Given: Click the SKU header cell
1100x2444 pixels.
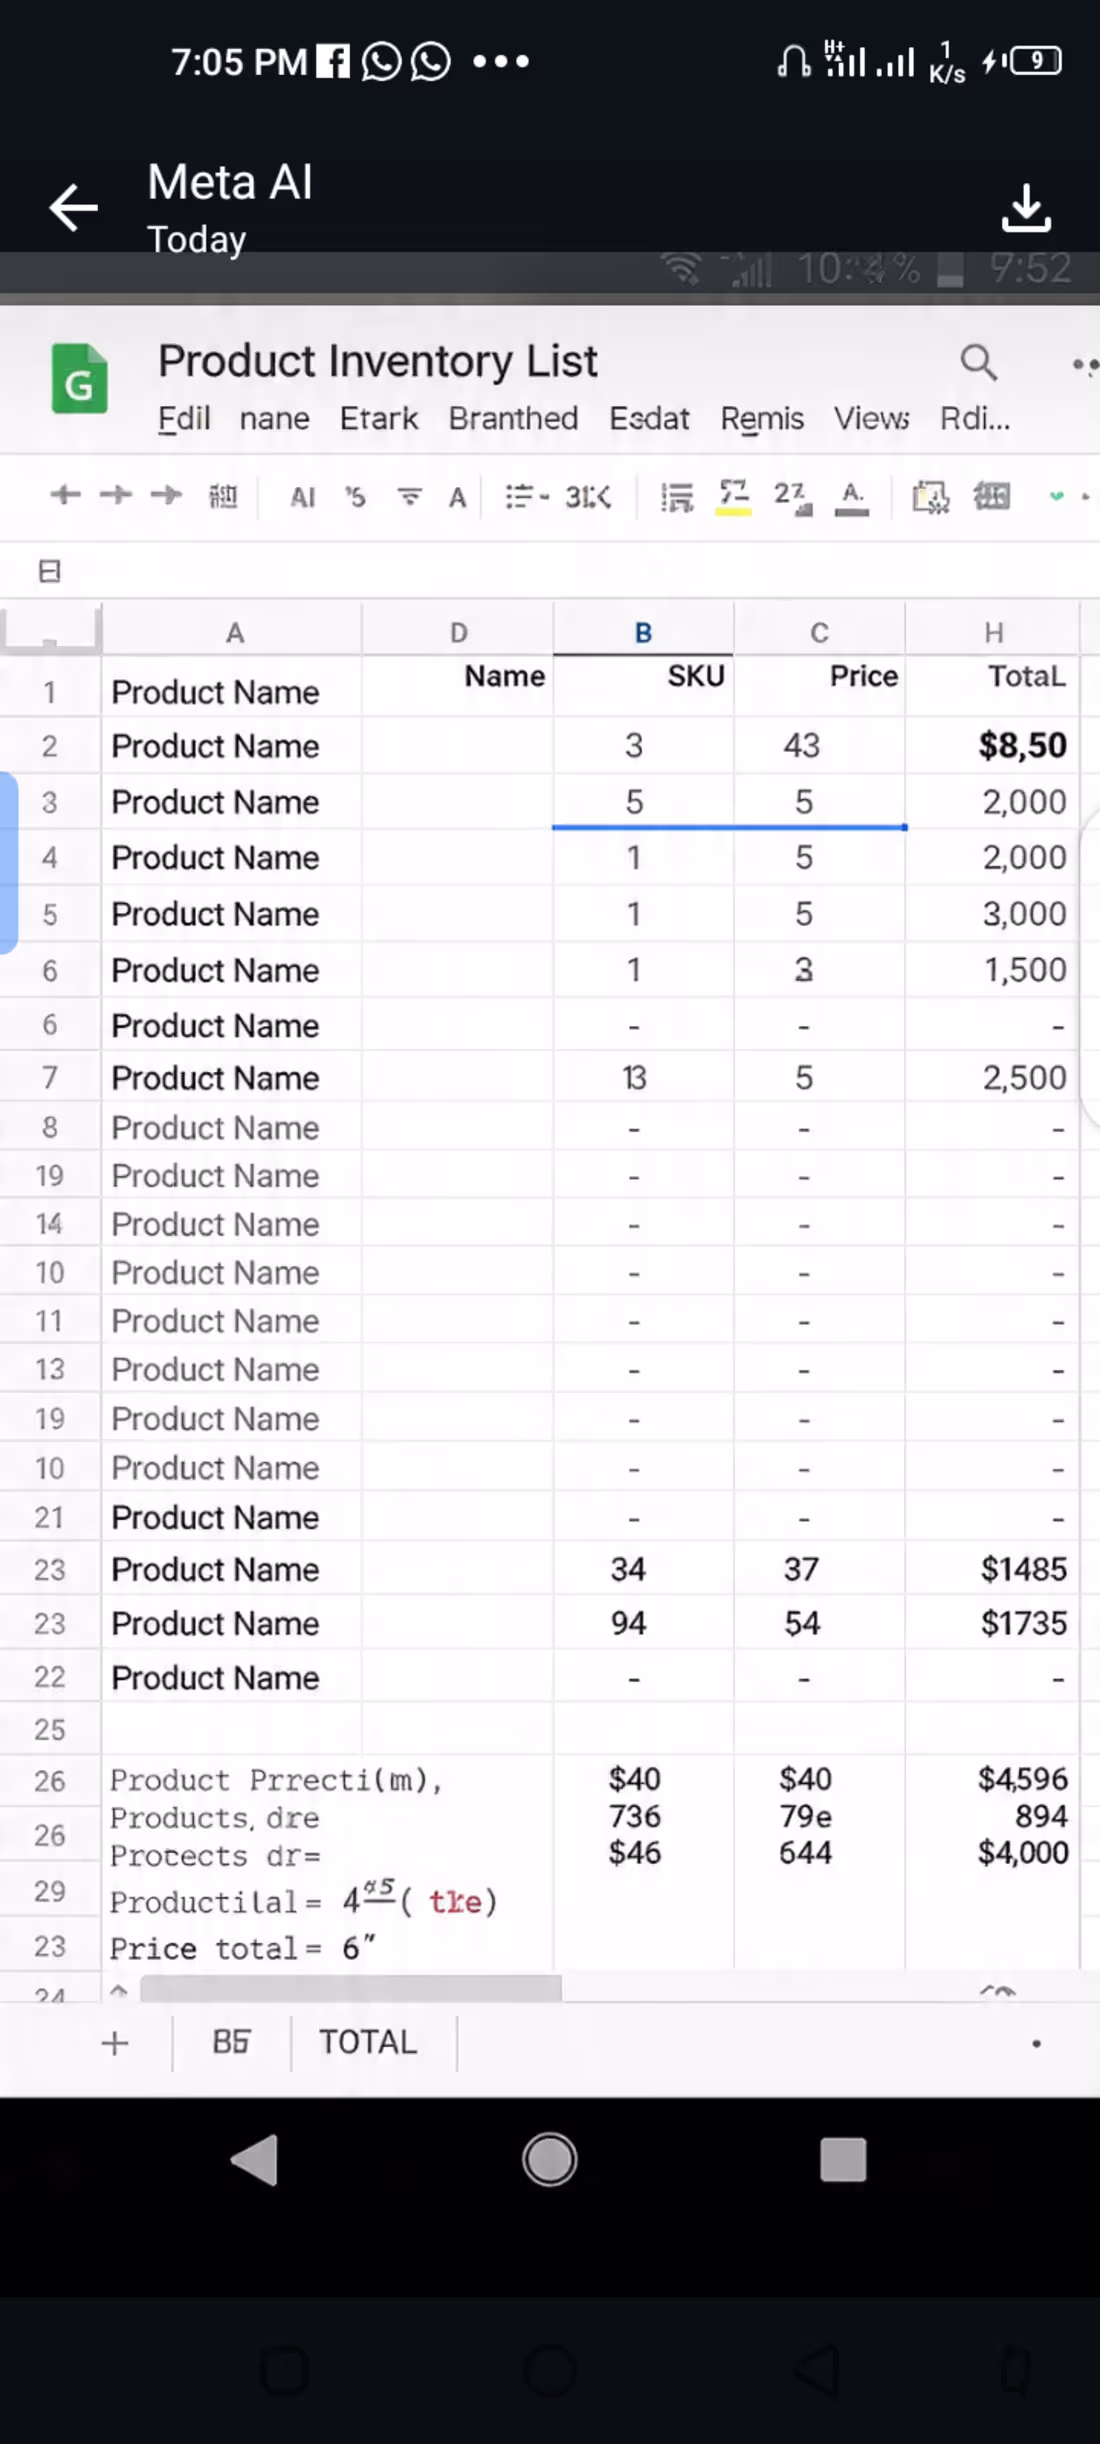Looking at the screenshot, I should click(x=643, y=686).
